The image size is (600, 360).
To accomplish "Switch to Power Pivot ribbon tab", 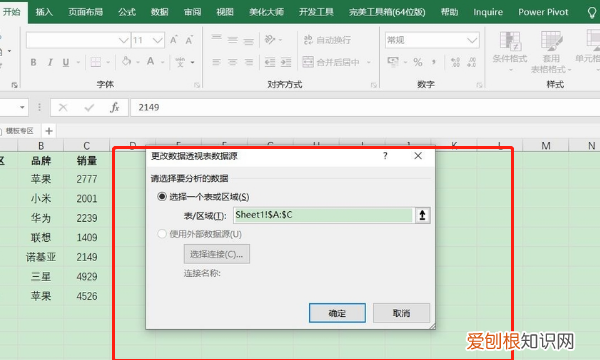I will [543, 12].
